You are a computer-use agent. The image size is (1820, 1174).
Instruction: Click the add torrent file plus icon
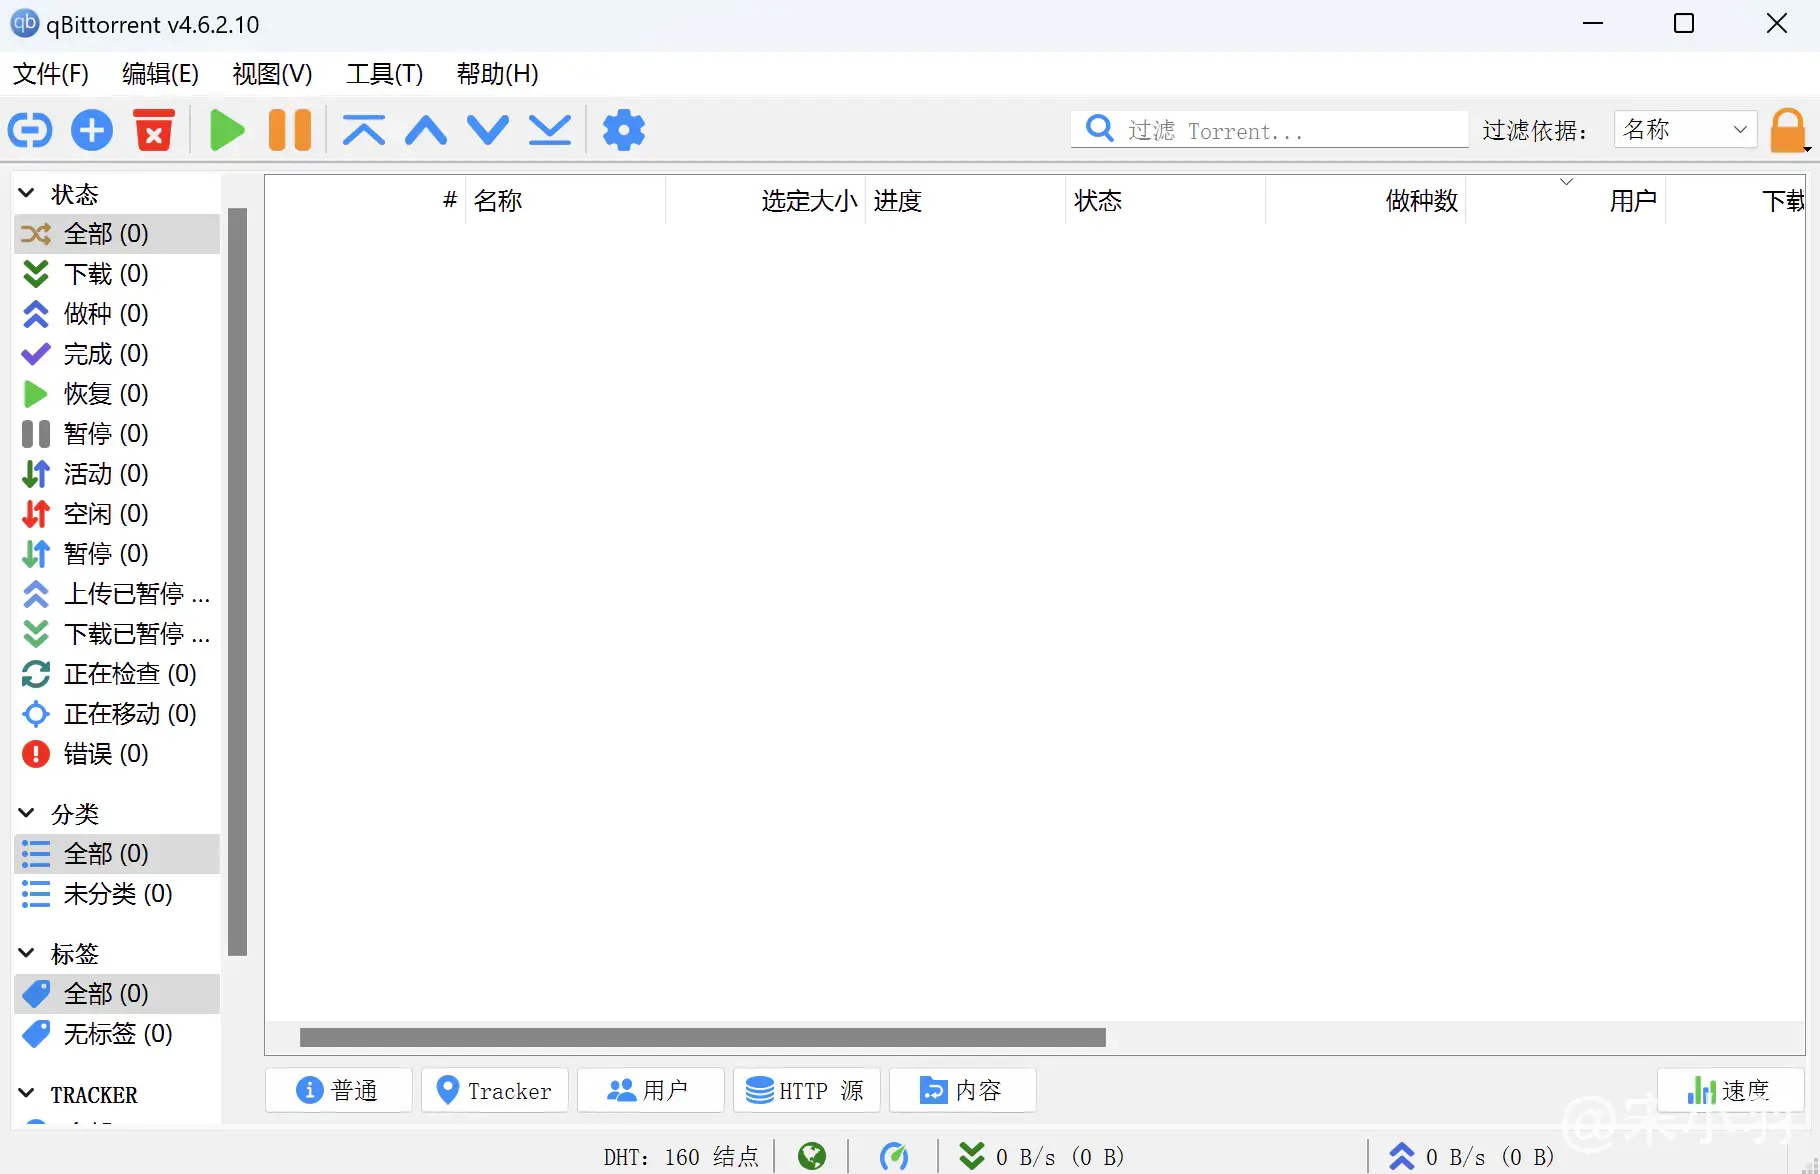[x=92, y=130]
